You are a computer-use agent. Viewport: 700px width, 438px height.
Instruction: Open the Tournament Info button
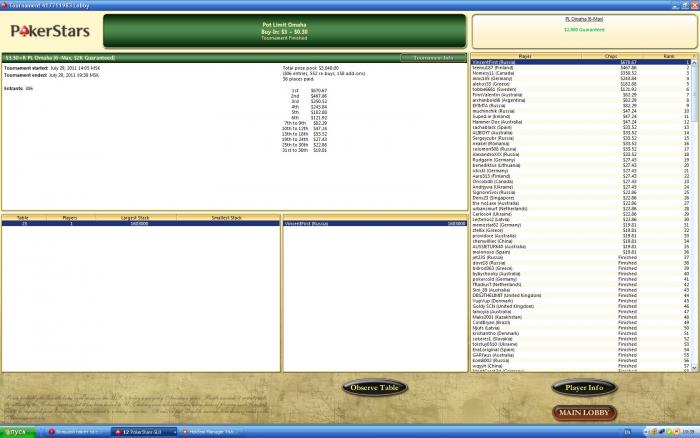pyautogui.click(x=433, y=58)
